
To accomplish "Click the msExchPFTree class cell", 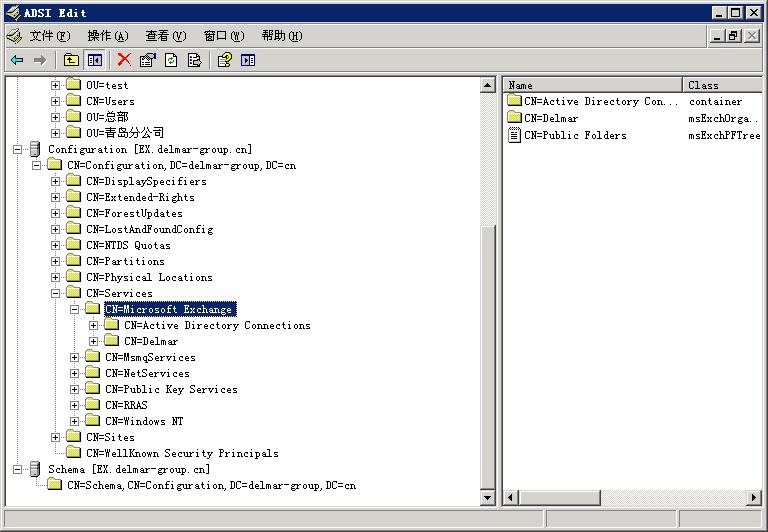I will point(724,135).
